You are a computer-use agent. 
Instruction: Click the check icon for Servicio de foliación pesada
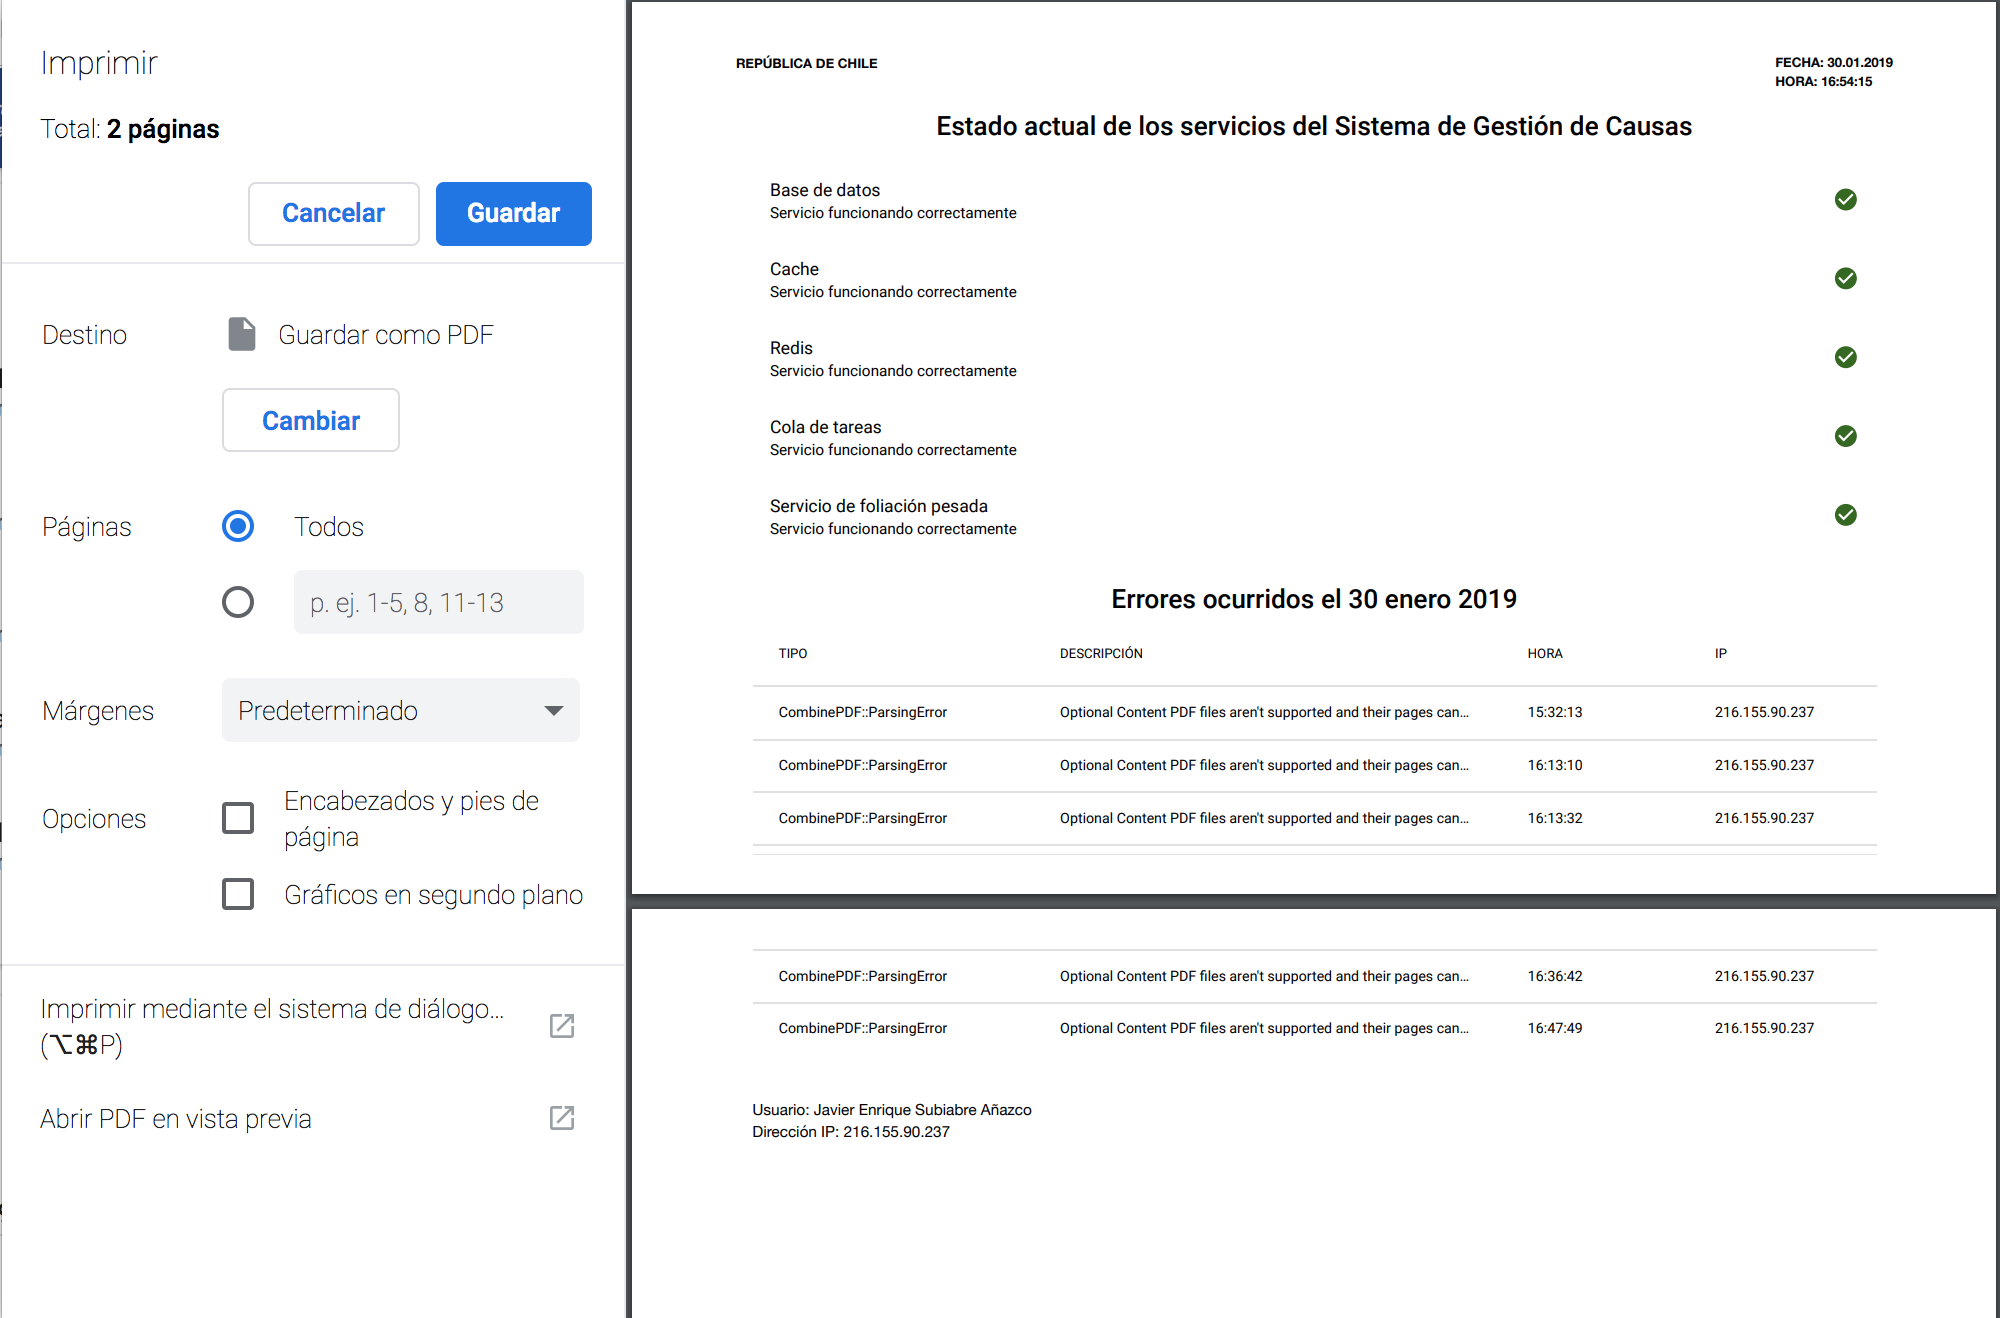pos(1845,515)
